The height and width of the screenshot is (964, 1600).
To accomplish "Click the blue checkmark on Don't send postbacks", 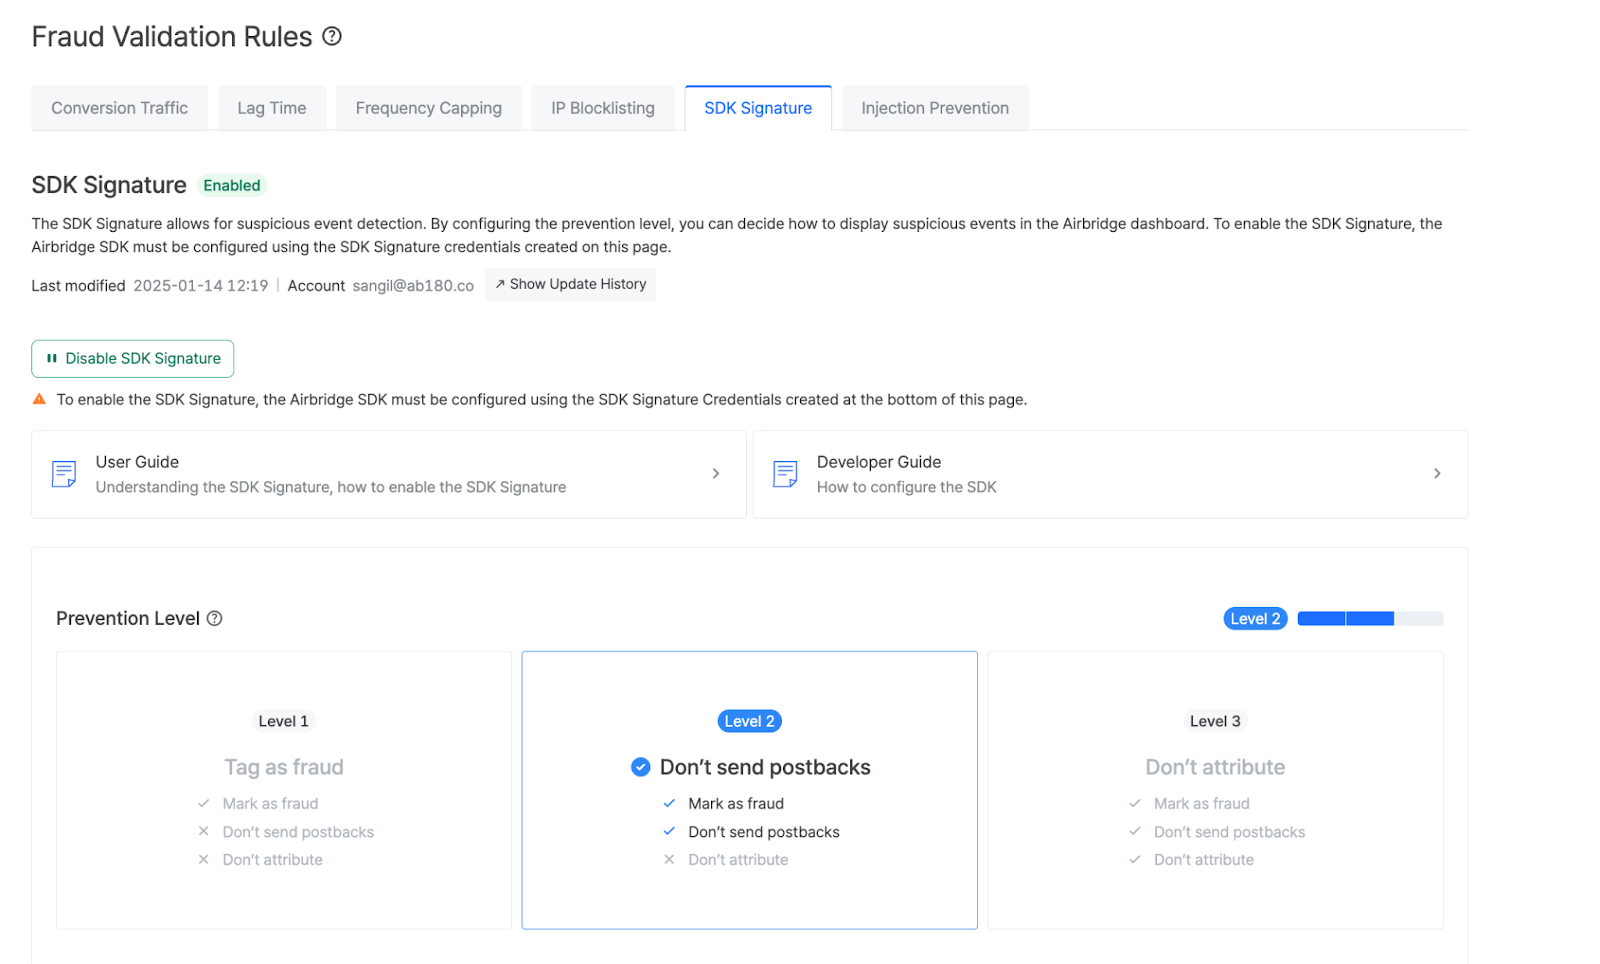I will click(x=639, y=767).
